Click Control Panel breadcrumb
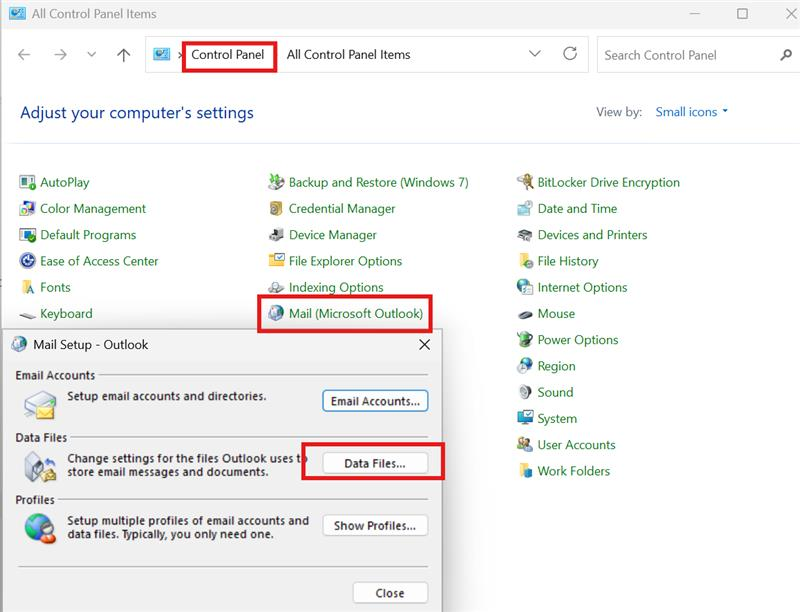Screen dimensions: 800x612 228,55
